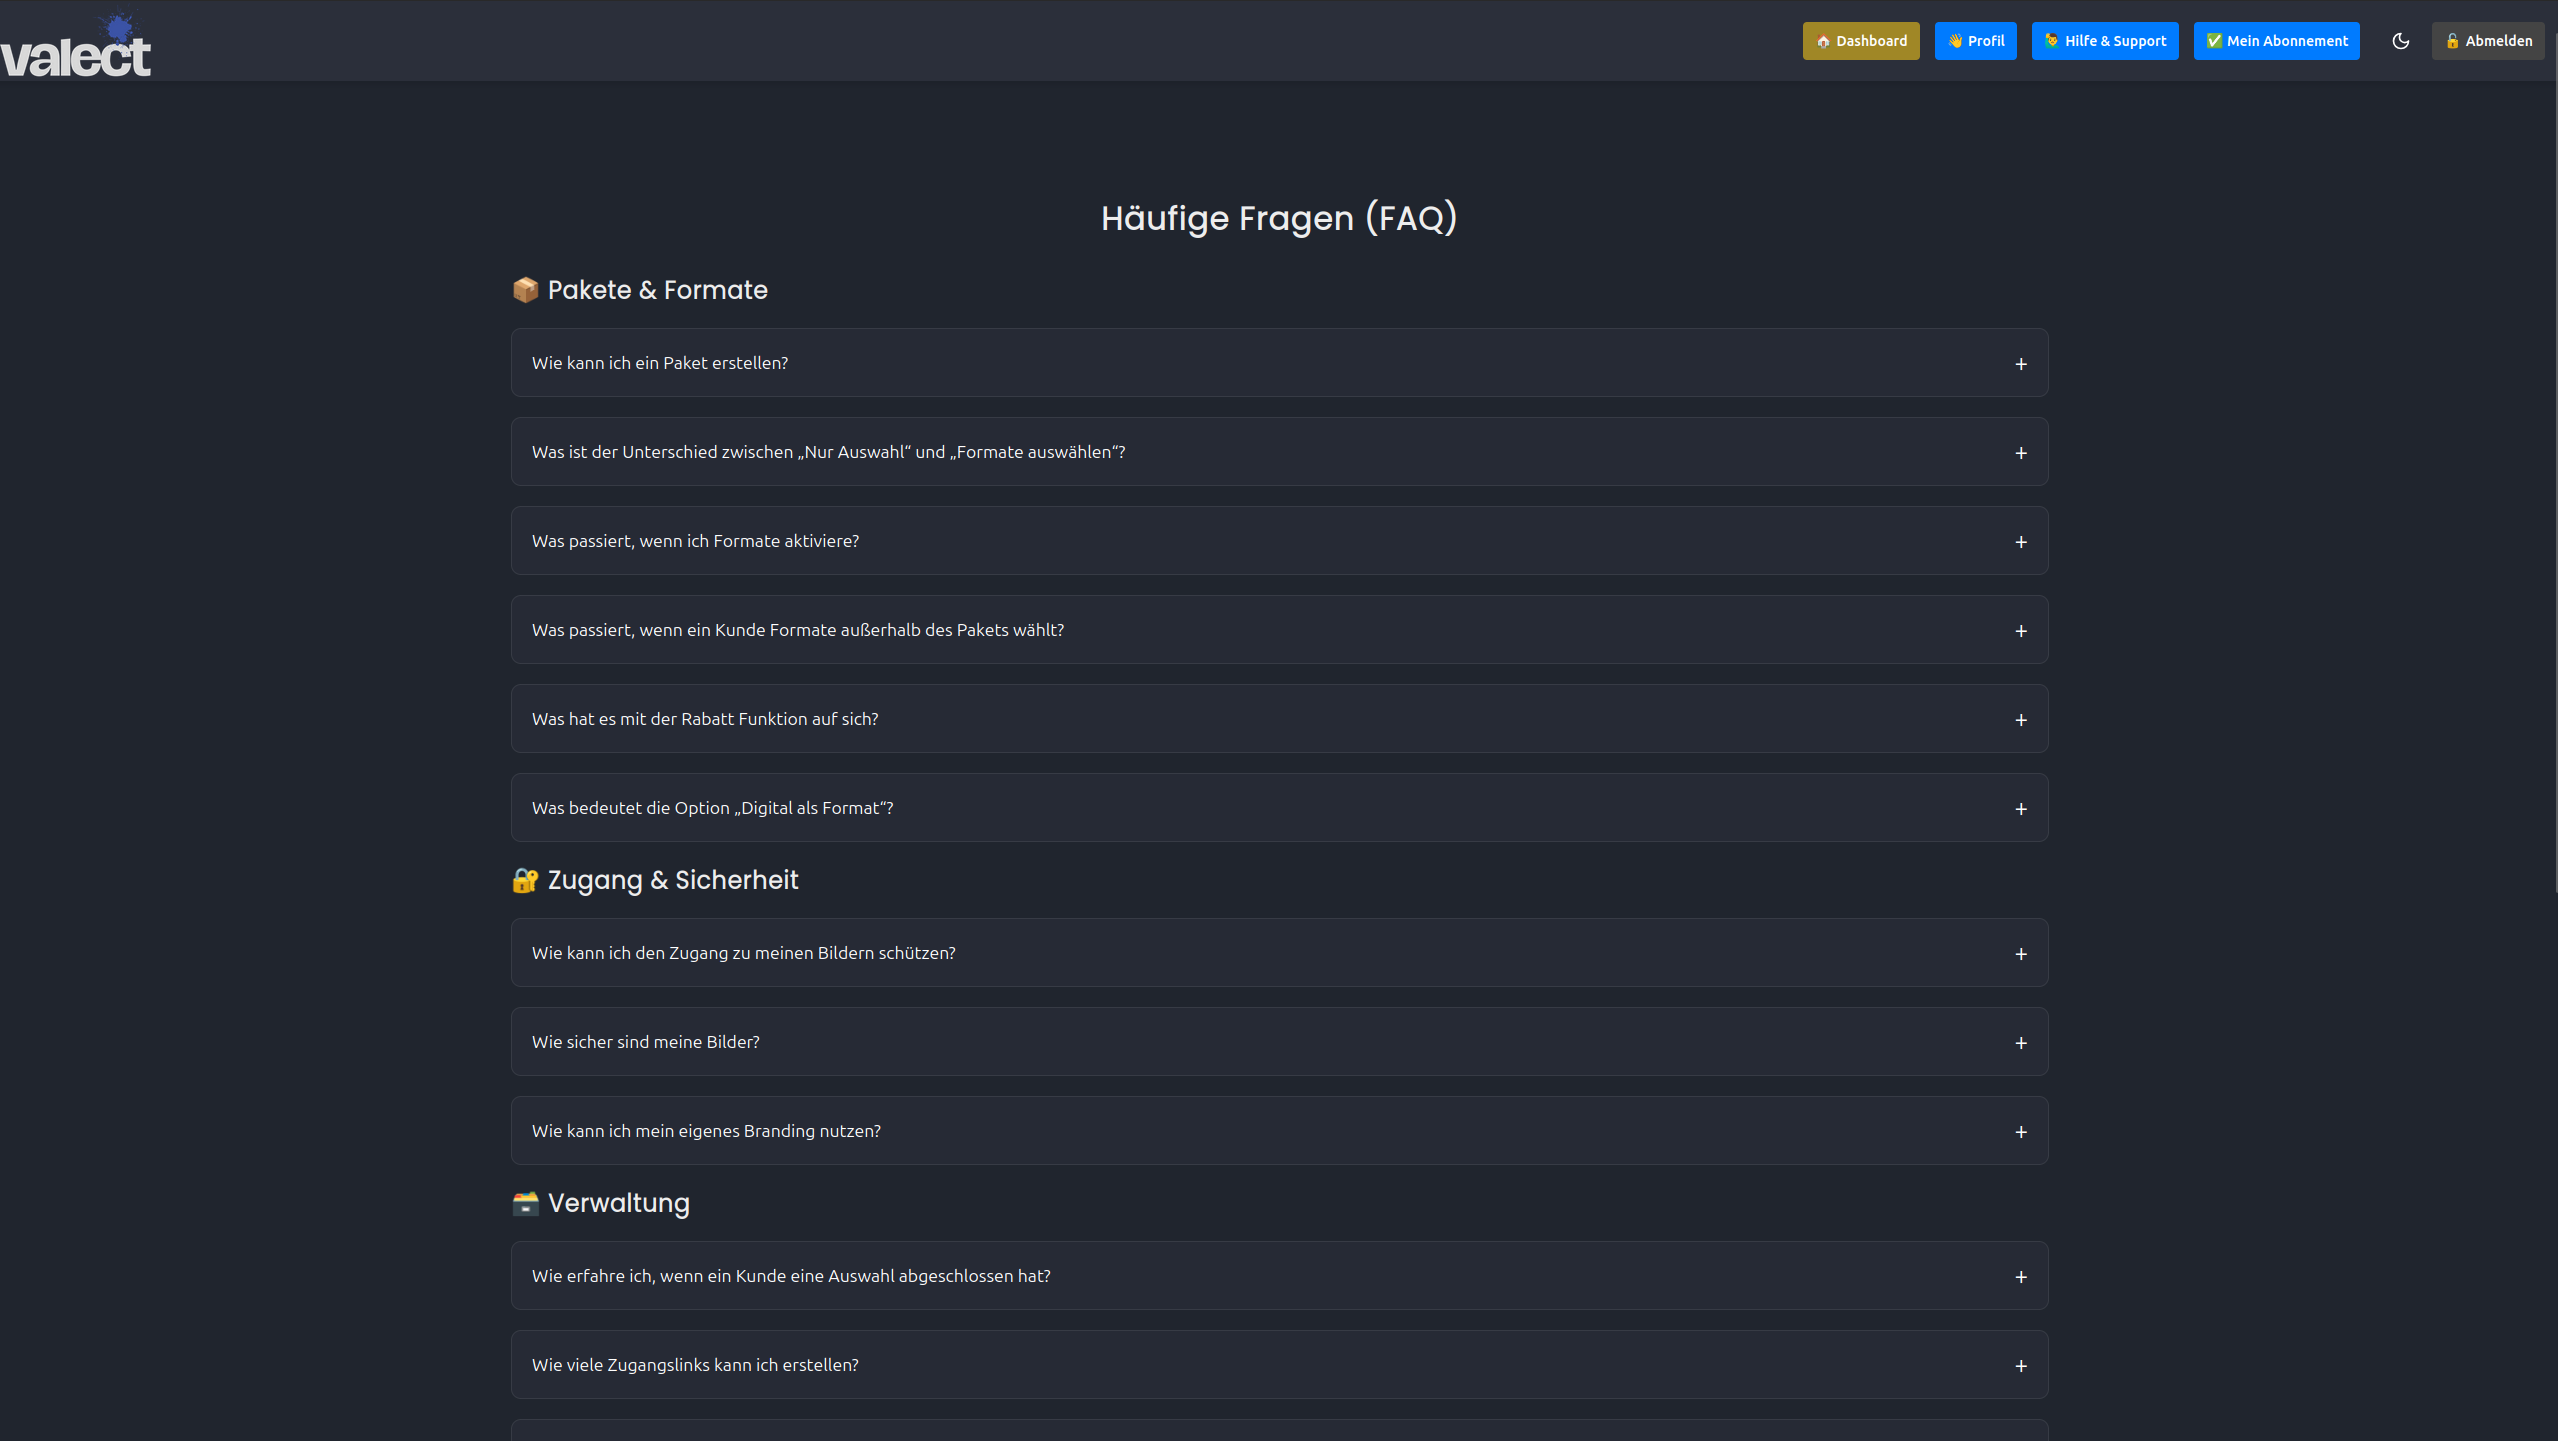
Task: Click the plus icon for 'Nur Auswahl' difference question
Action: [2020, 453]
